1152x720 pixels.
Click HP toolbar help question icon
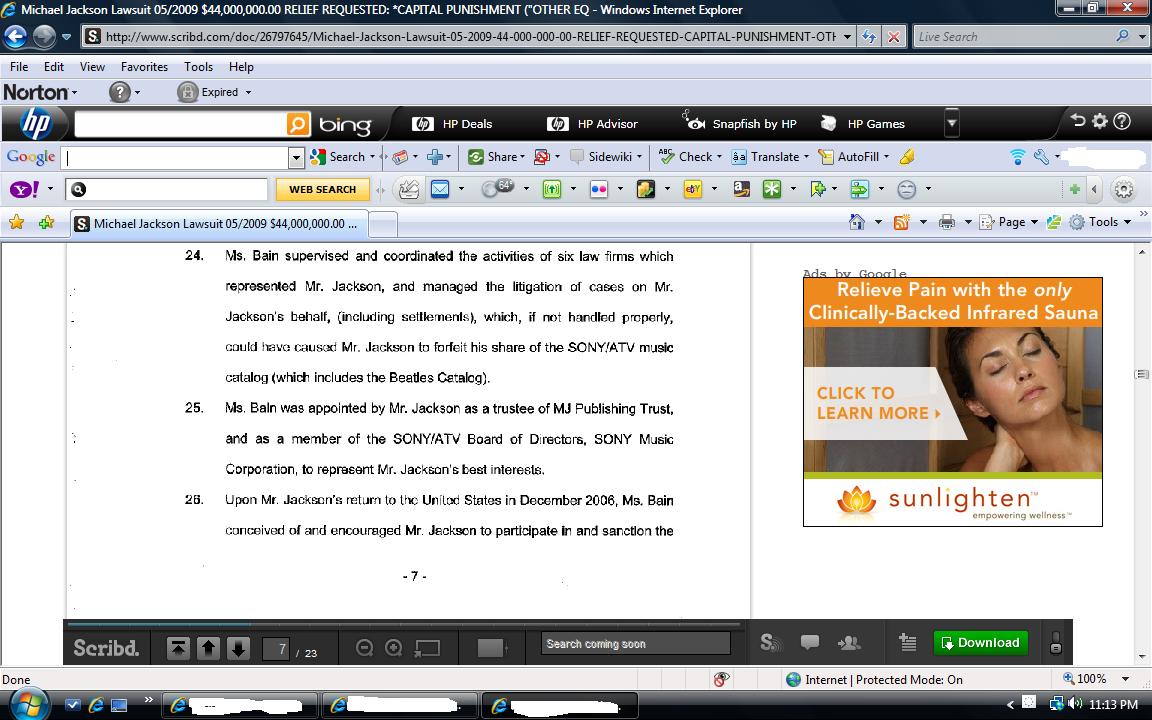pyautogui.click(x=1122, y=121)
